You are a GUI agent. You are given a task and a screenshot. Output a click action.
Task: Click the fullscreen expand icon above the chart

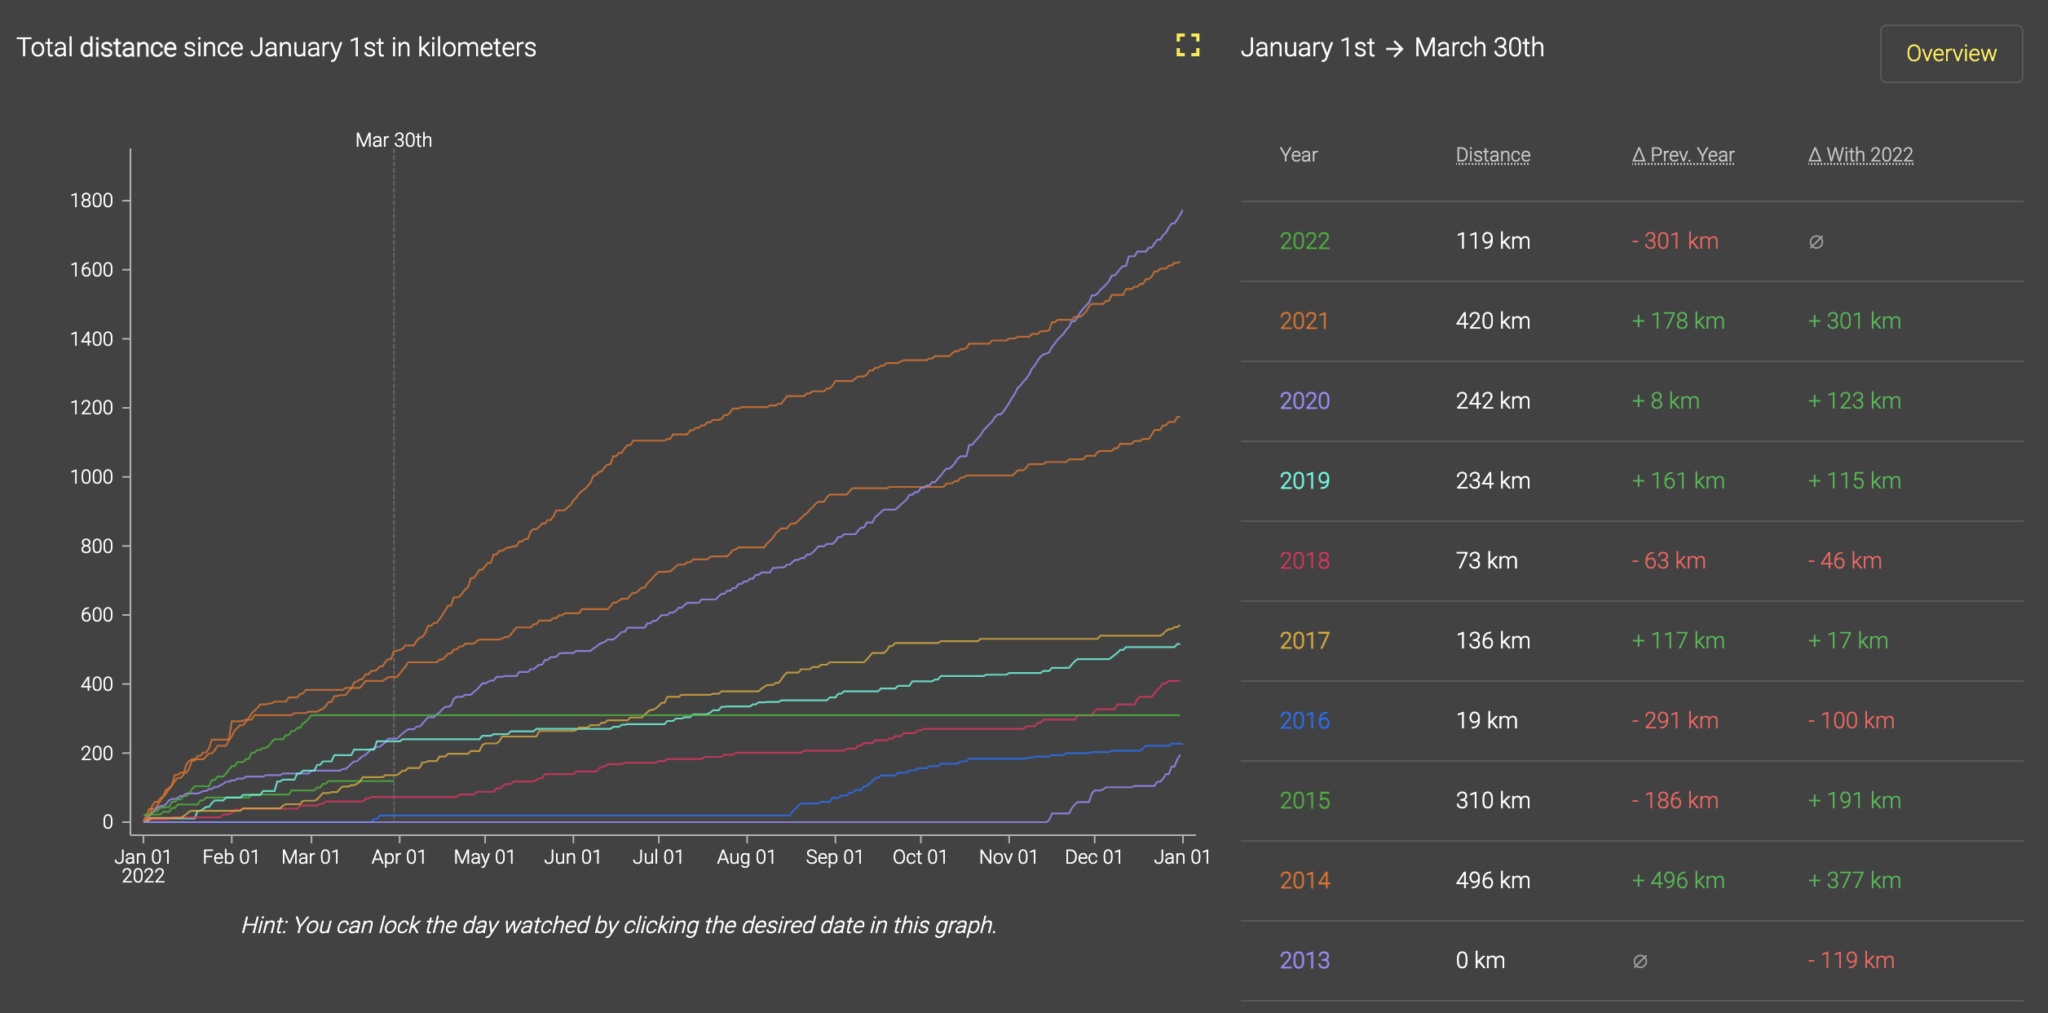[1188, 45]
